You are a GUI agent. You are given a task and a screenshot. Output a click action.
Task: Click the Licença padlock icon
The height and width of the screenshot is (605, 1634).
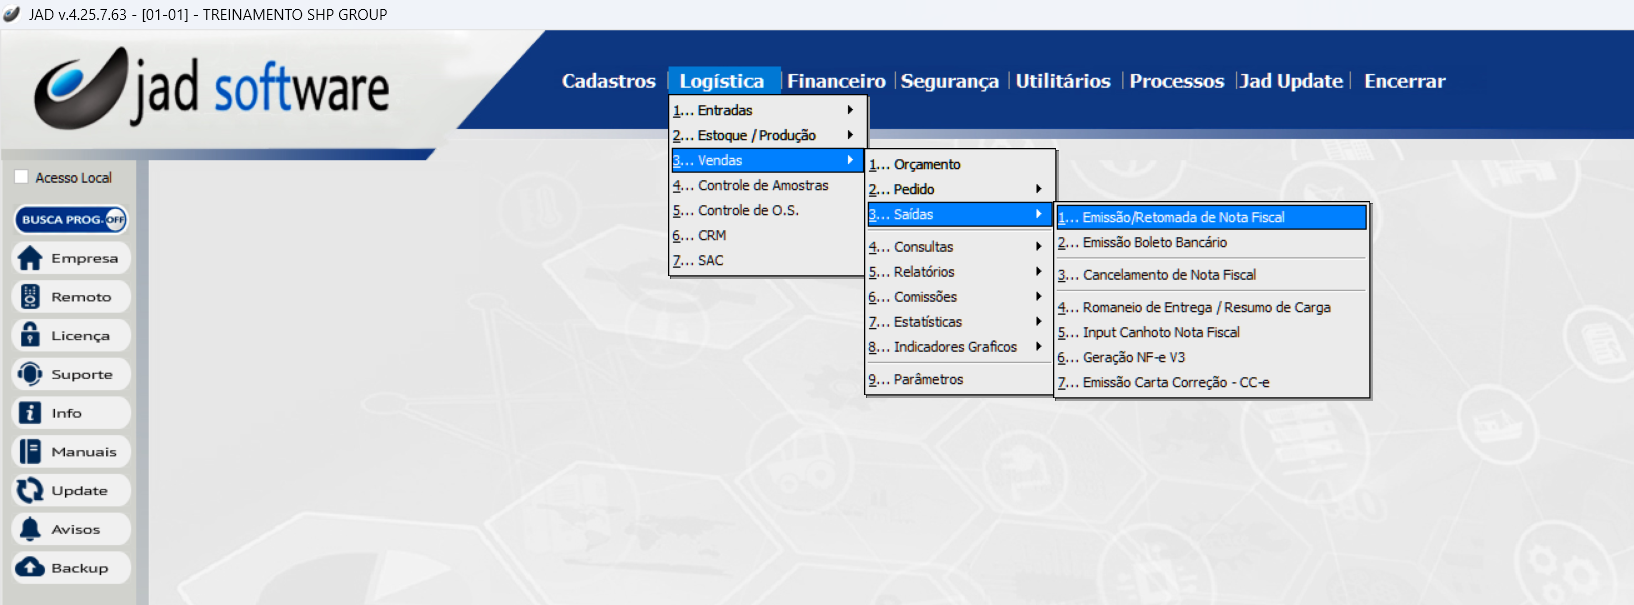[30, 336]
